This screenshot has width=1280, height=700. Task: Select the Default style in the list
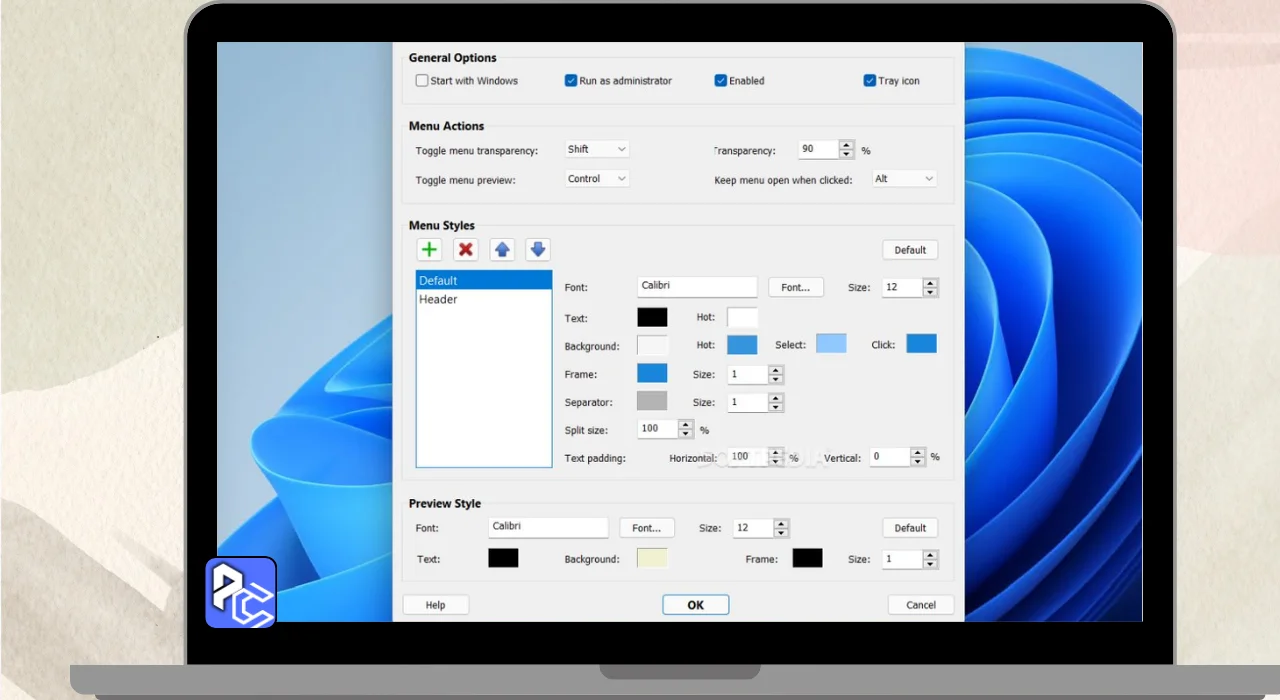coord(483,281)
